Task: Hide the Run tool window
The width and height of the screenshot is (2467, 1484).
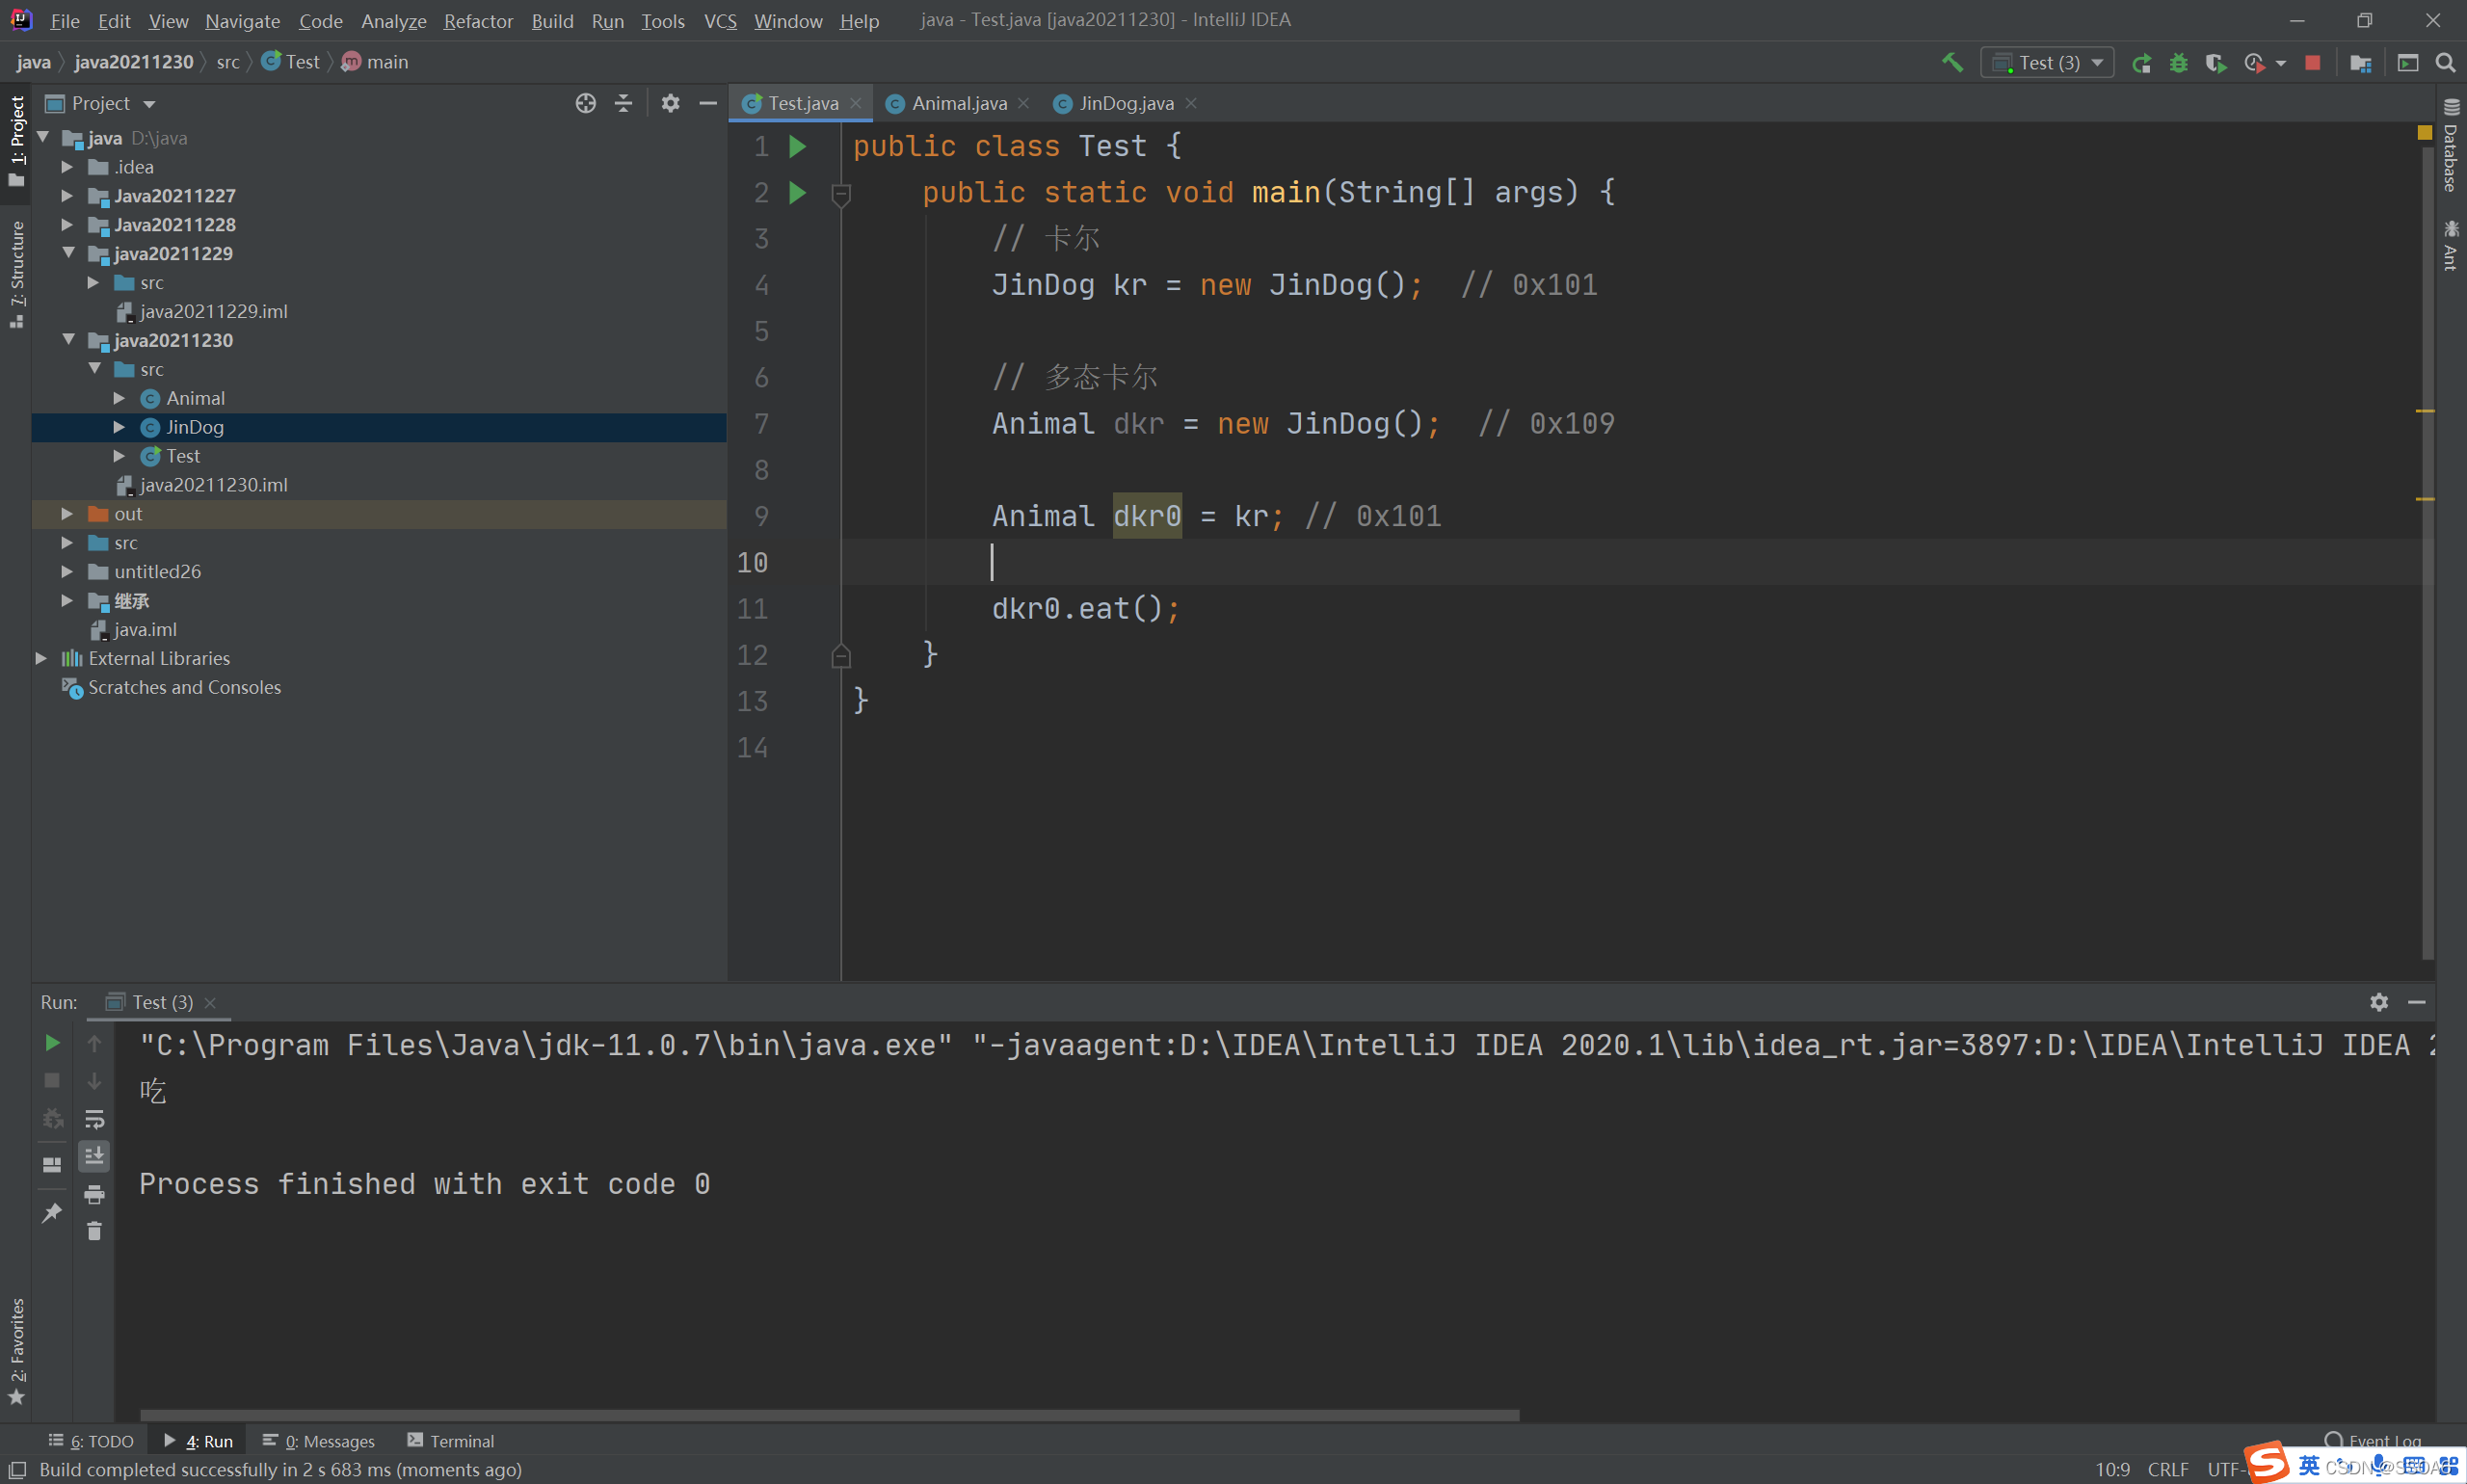Action: [x=2417, y=1002]
